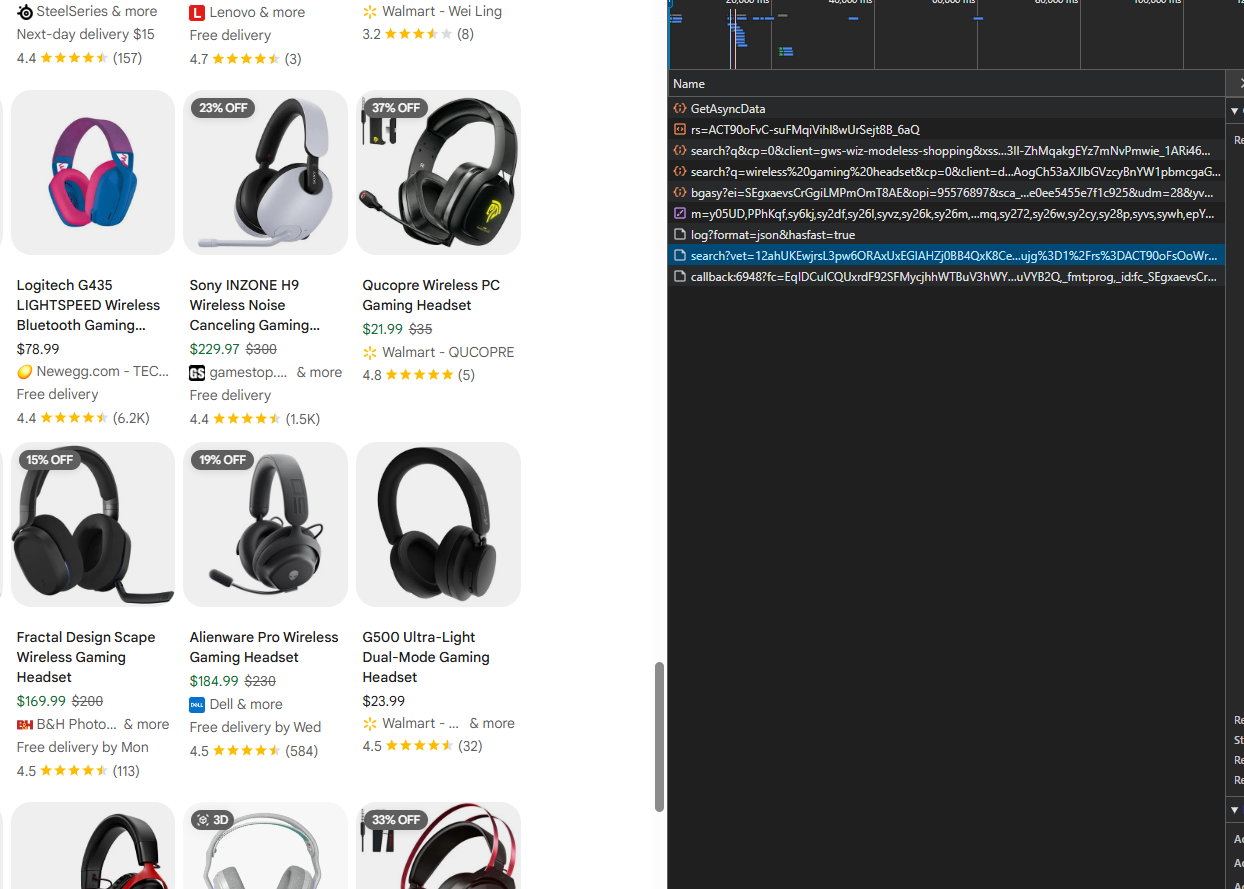Click the GetAsyncData script icon
Viewport: 1244px width, 889px height.
coord(681,108)
